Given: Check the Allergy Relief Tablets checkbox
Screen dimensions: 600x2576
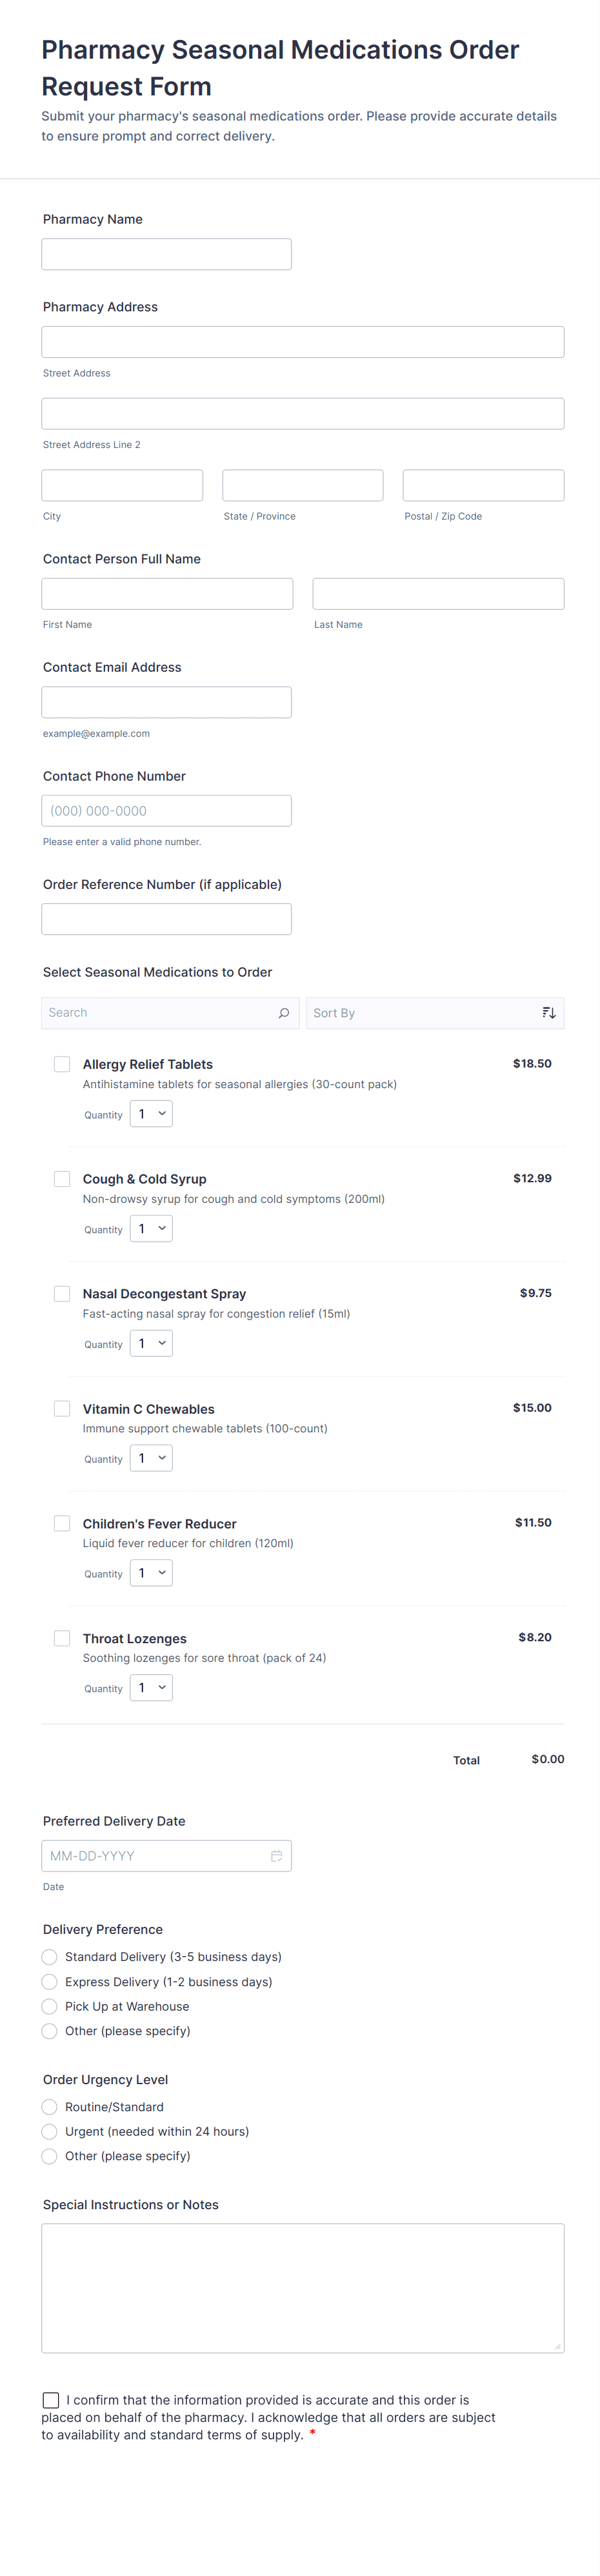Looking at the screenshot, I should (62, 1064).
